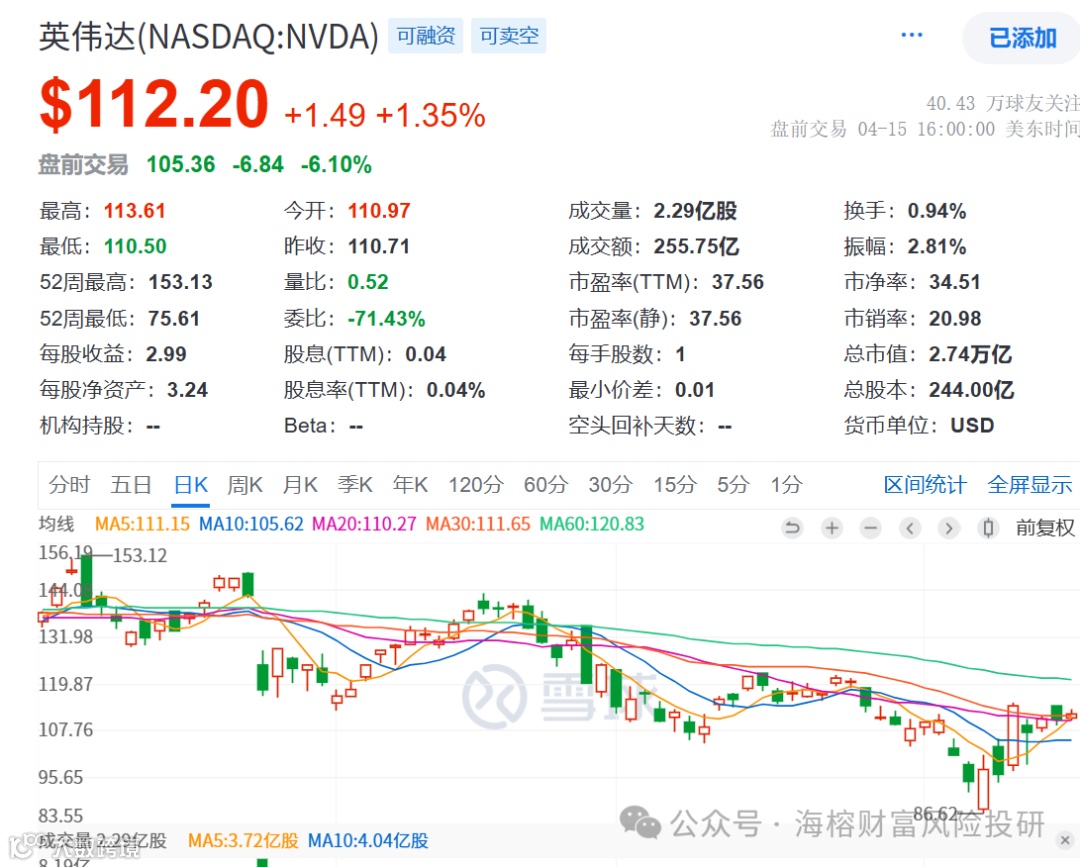Screen dimensions: 1080x867
Task: Click the 货币单位 value USD
Action: click(972, 426)
